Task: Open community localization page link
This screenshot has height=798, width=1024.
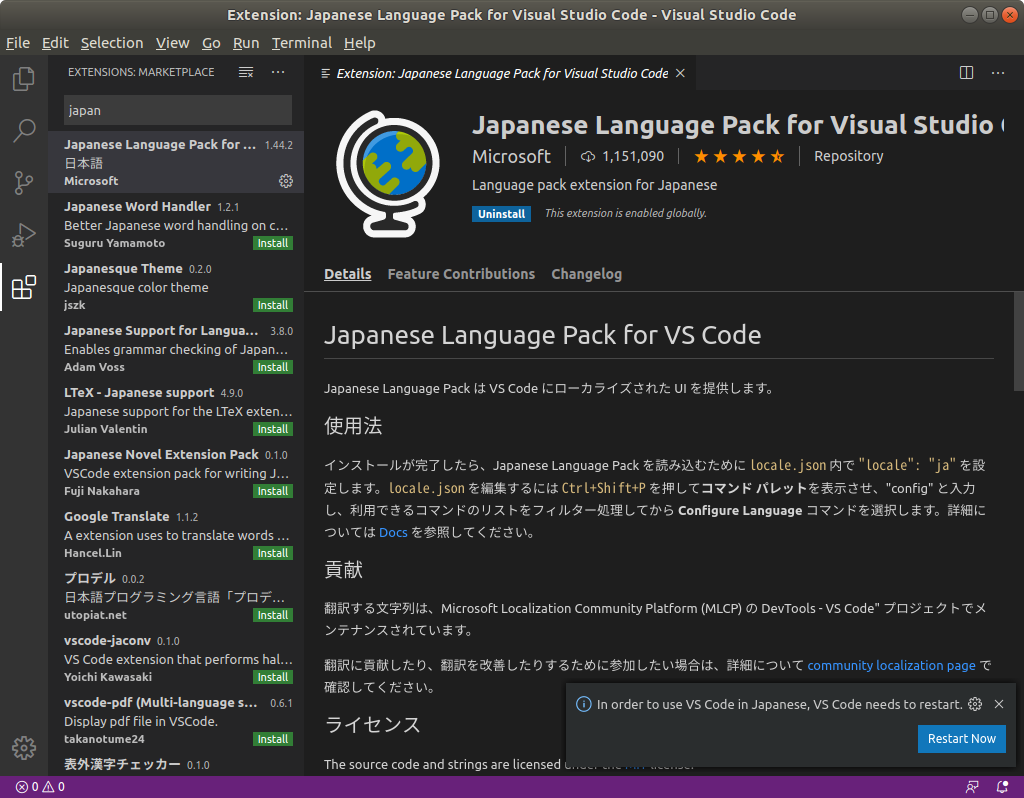Action: pos(891,665)
